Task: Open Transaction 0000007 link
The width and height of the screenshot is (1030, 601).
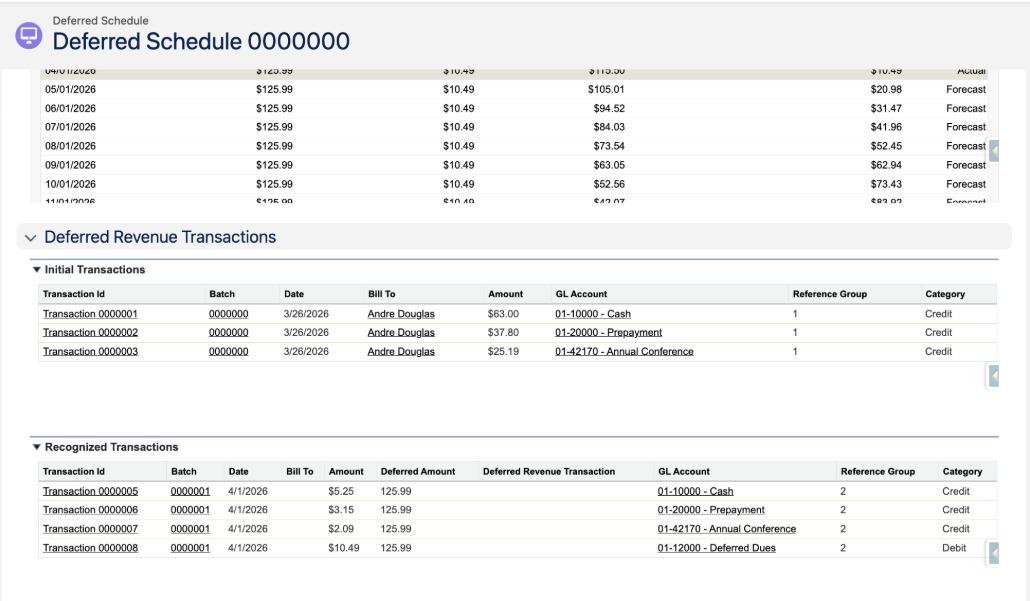Action: point(90,529)
